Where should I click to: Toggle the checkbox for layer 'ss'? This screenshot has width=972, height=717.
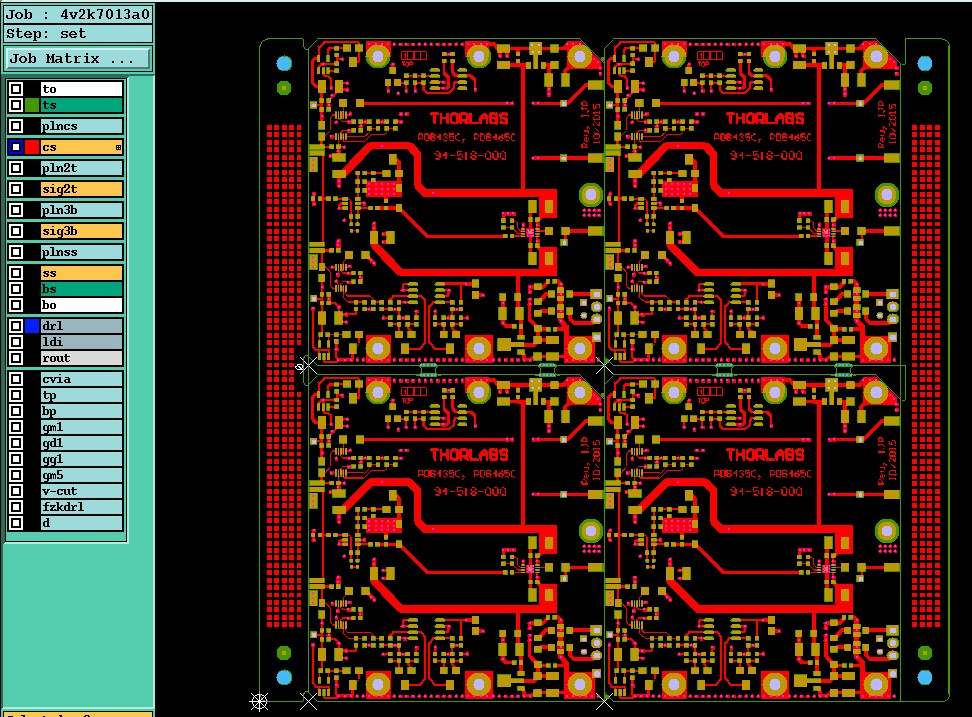click(x=16, y=273)
